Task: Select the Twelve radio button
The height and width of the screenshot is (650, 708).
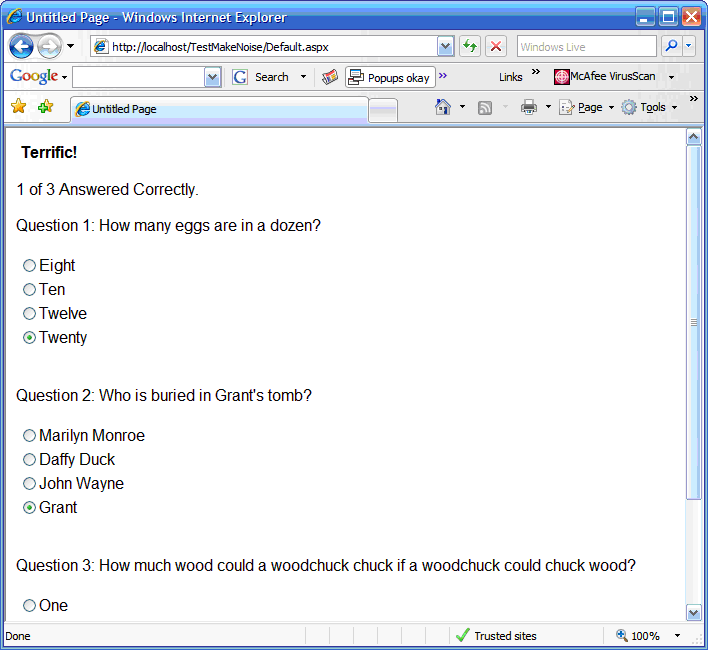Action: 29,313
